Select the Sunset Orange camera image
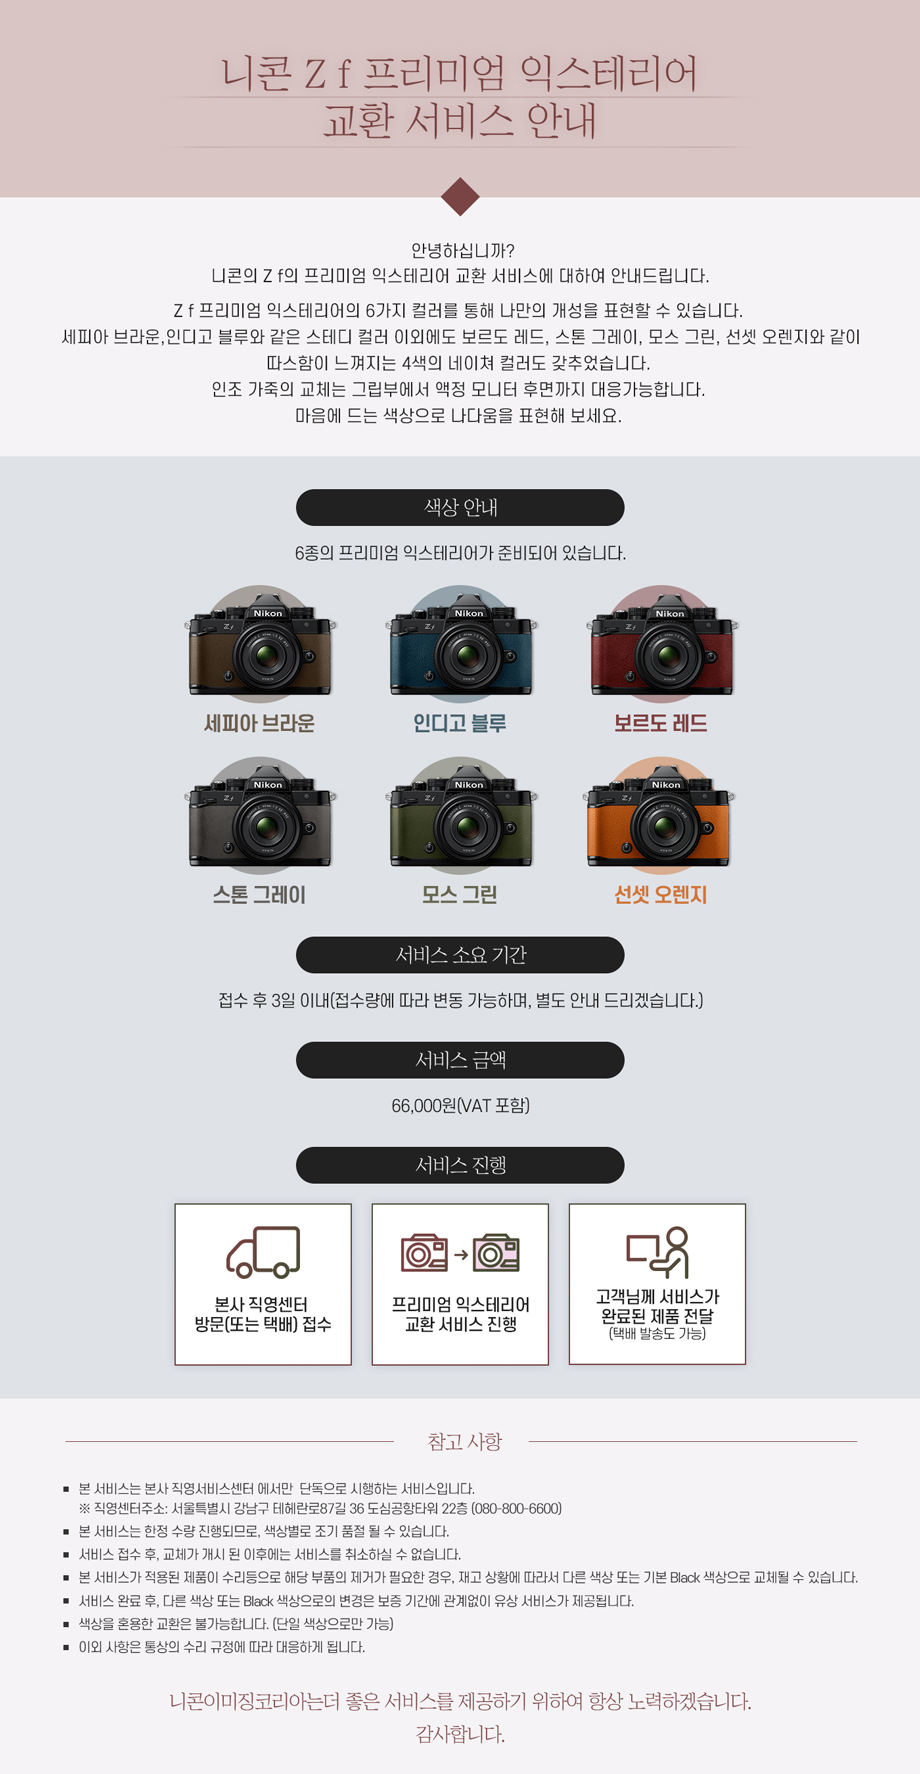The width and height of the screenshot is (920, 1774). (661, 816)
